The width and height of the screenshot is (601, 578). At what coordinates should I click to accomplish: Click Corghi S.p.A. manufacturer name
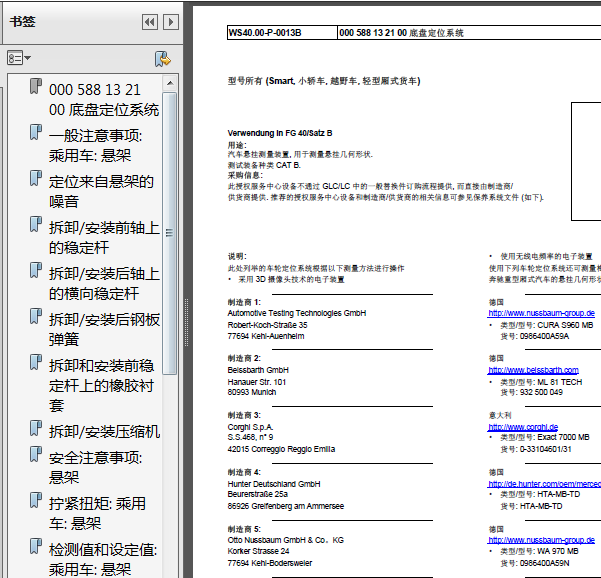click(x=250, y=427)
